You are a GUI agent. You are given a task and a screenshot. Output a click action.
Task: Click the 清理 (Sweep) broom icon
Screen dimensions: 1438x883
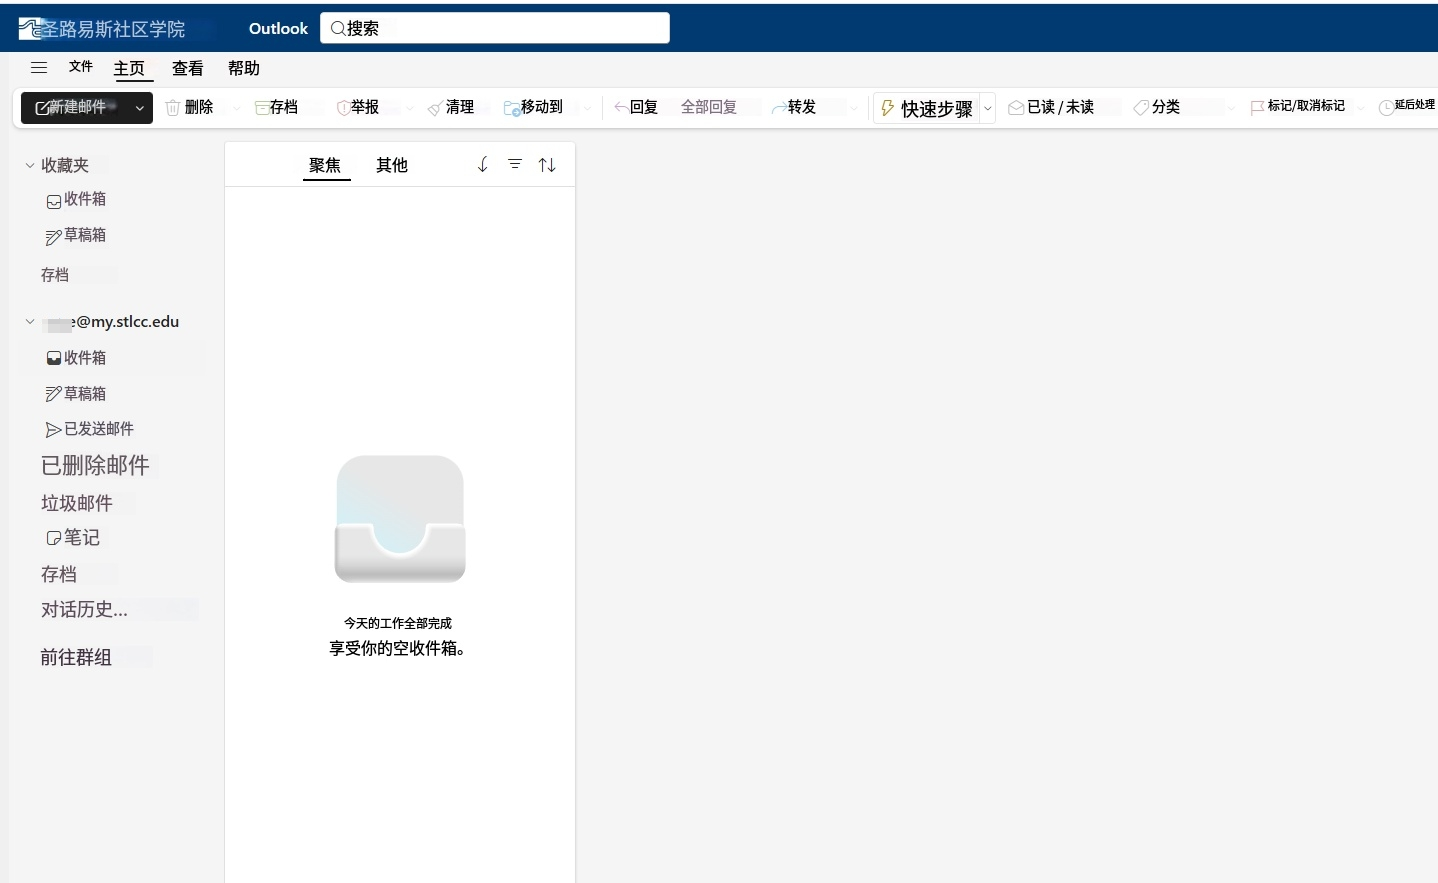435,108
